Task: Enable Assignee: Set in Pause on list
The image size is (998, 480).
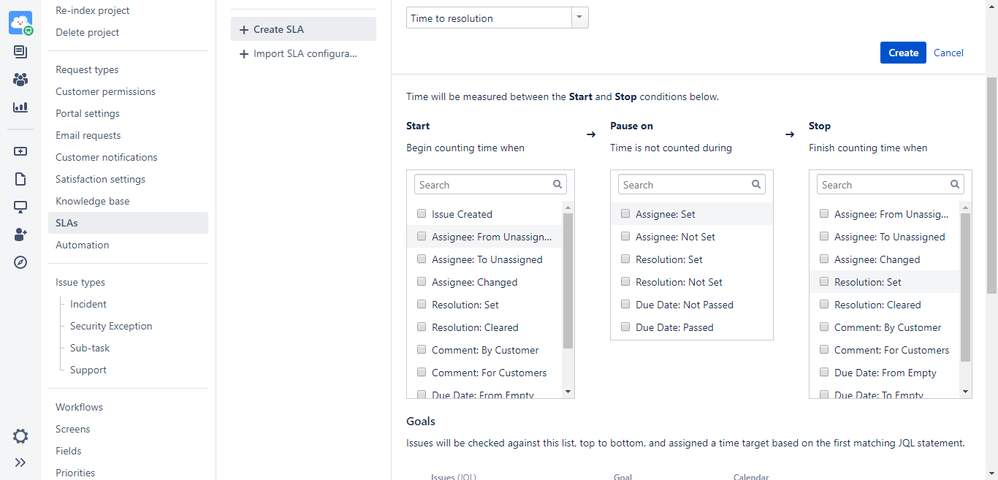Action: click(x=625, y=214)
